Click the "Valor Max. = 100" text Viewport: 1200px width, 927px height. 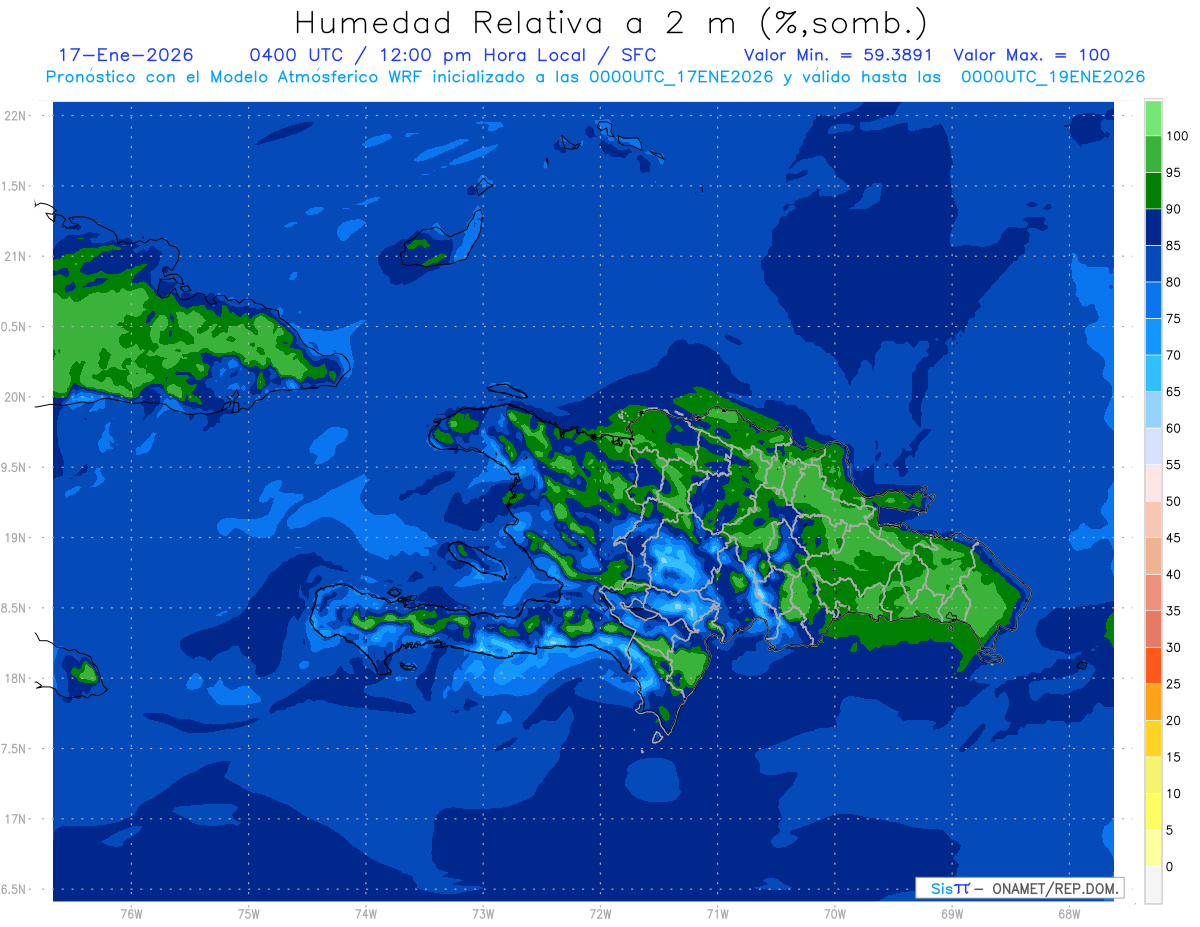[x=1031, y=55]
